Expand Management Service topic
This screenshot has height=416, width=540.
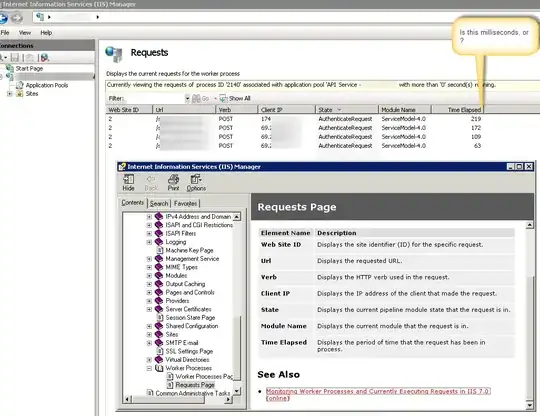pyautogui.click(x=149, y=259)
